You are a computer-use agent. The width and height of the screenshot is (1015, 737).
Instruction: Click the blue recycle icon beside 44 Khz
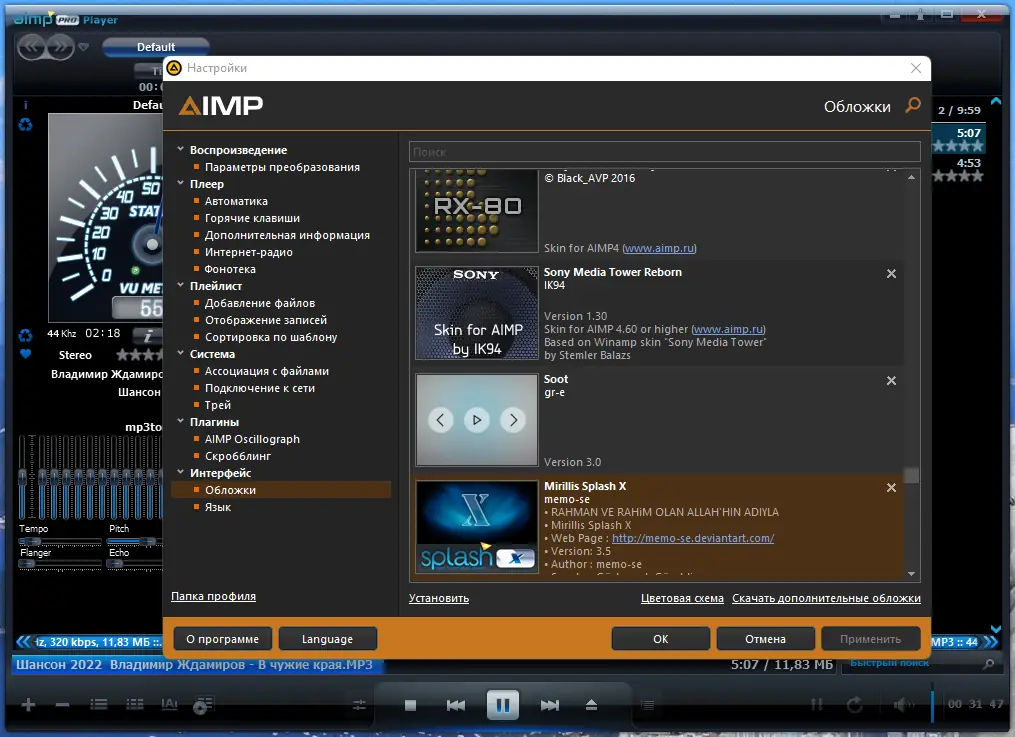[x=25, y=335]
